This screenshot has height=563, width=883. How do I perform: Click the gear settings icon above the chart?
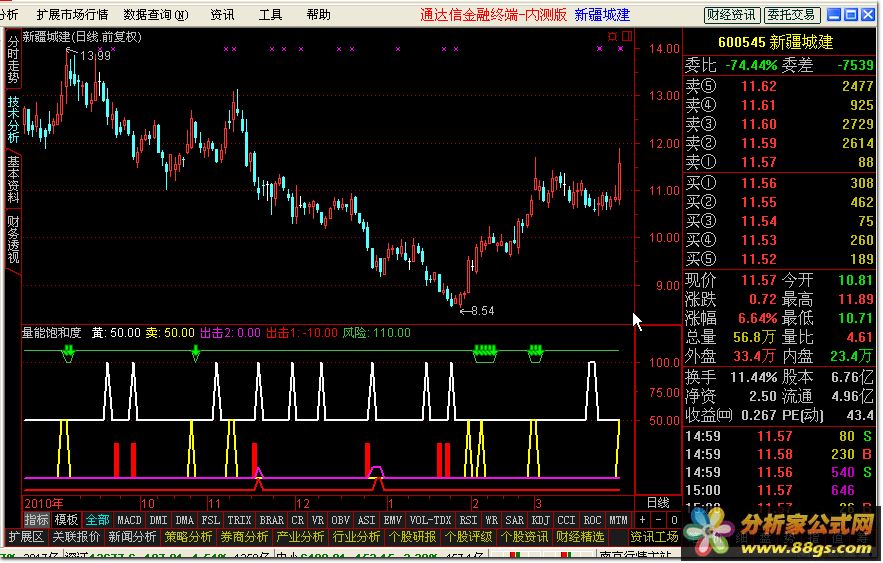click(x=612, y=37)
